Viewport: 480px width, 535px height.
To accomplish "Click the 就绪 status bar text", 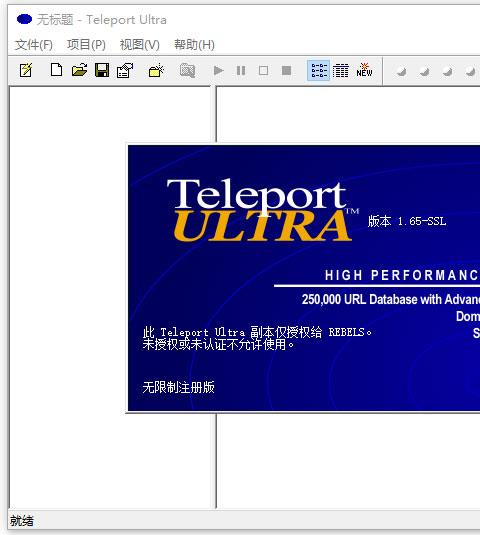I will (22, 521).
